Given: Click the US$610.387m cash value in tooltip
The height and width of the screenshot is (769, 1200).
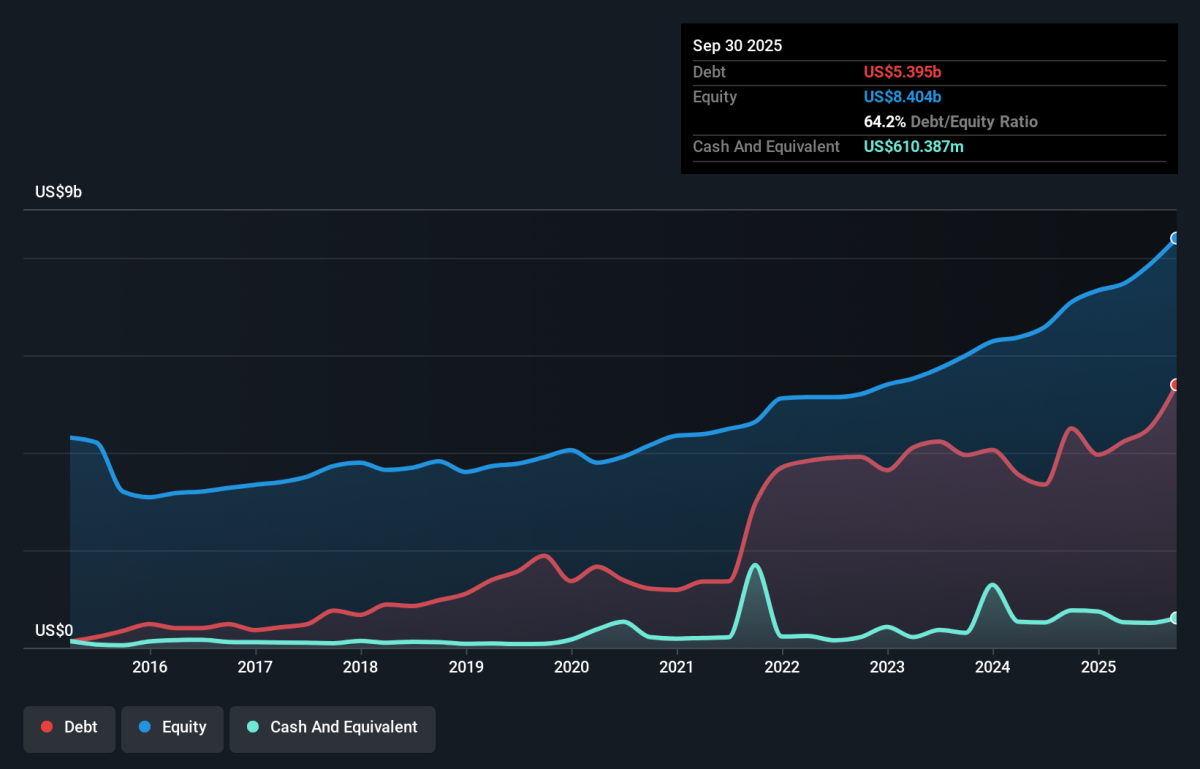Looking at the screenshot, I should (x=914, y=147).
